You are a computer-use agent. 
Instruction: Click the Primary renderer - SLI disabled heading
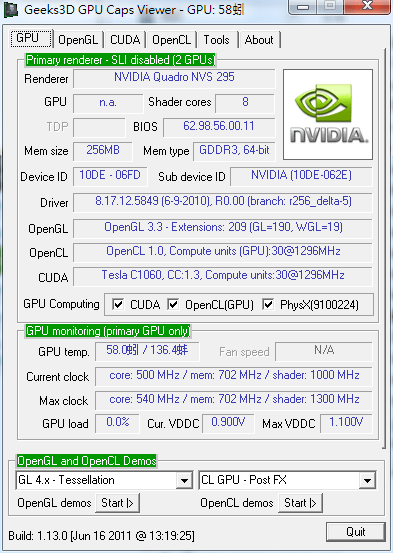120,60
